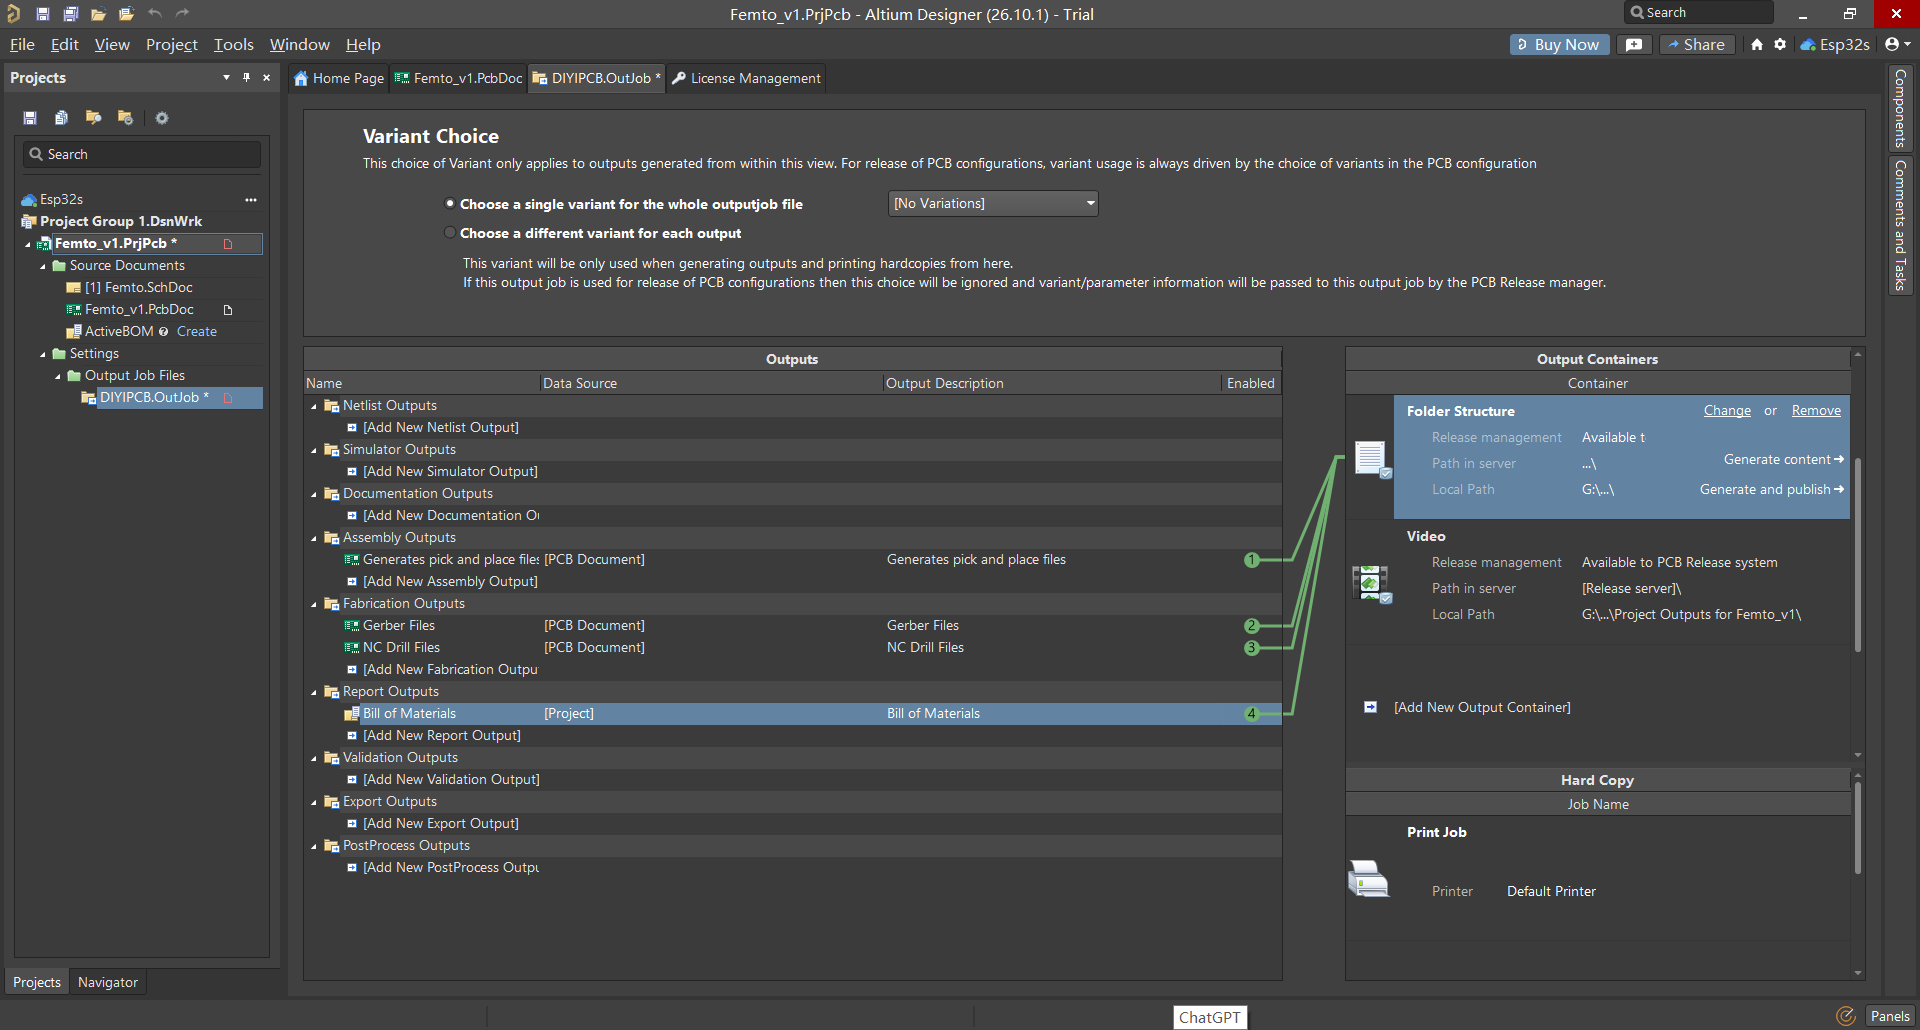This screenshot has width=1920, height=1030.
Task: Open the No Variations dropdown
Action: coord(993,204)
